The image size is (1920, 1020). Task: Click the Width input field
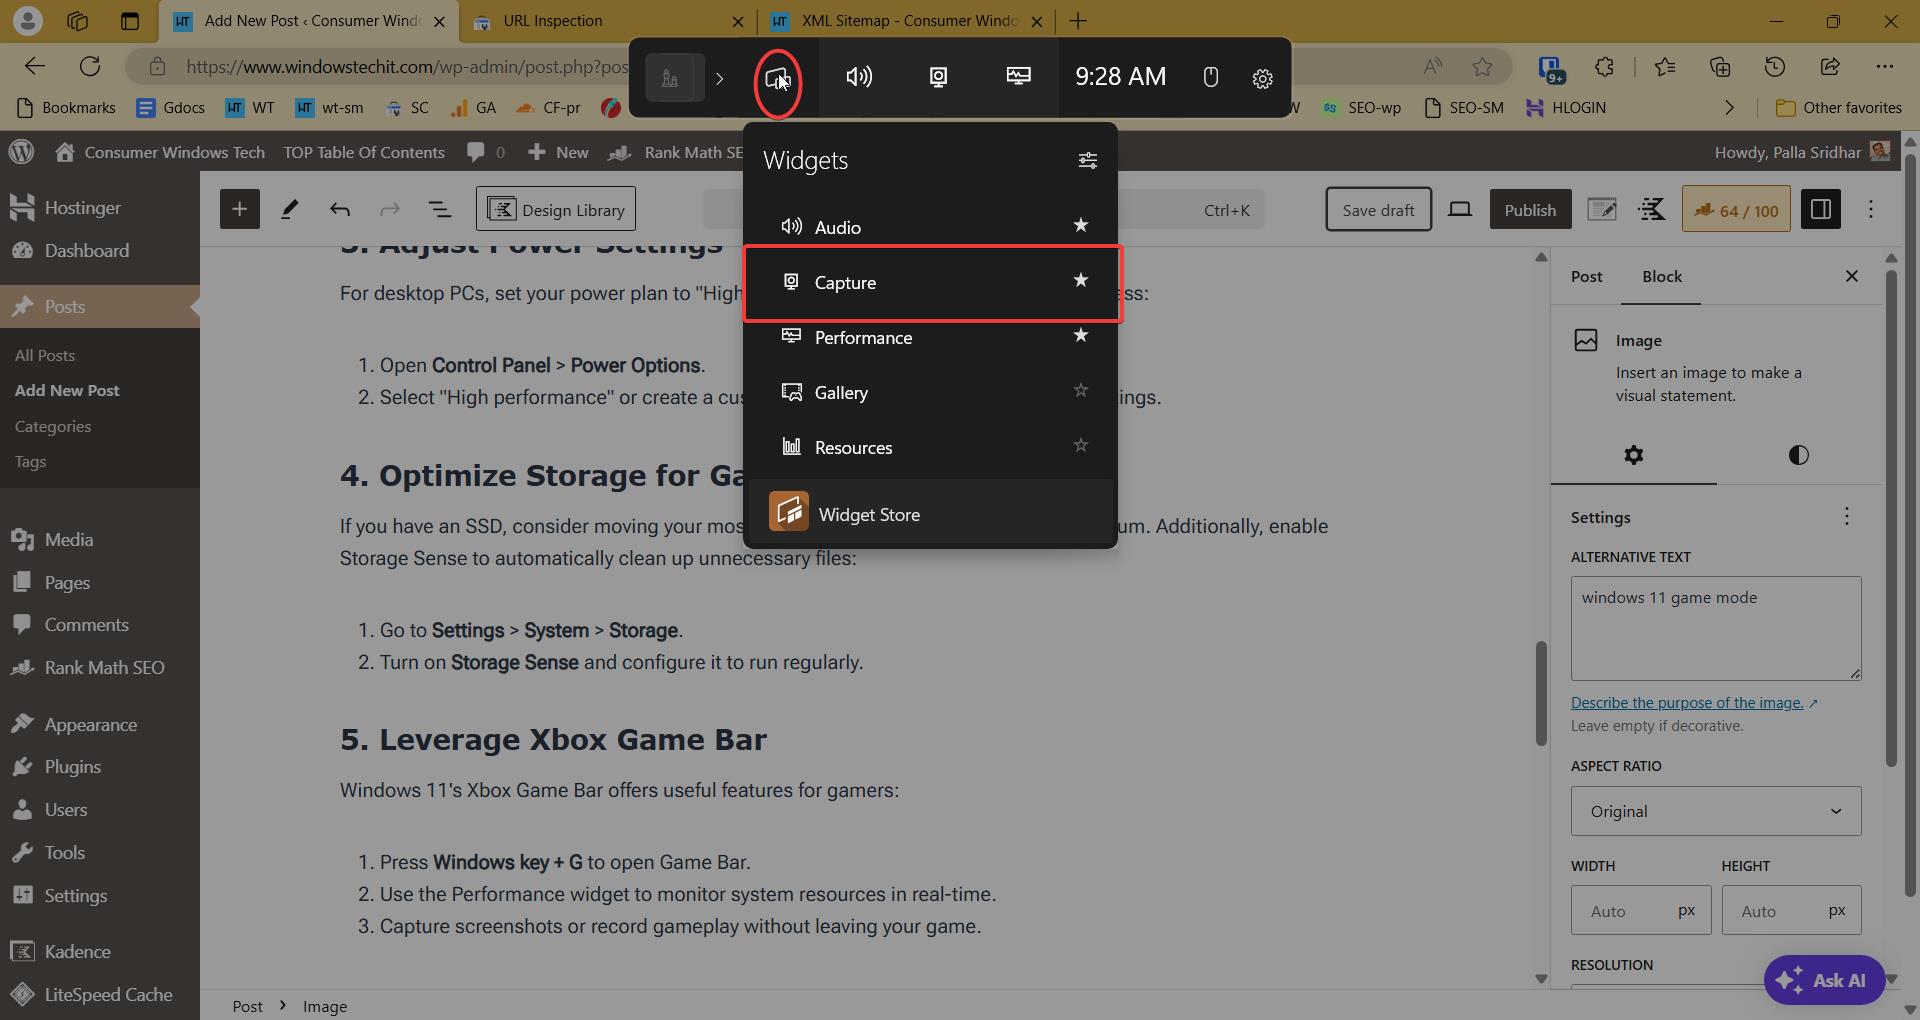point(1641,910)
